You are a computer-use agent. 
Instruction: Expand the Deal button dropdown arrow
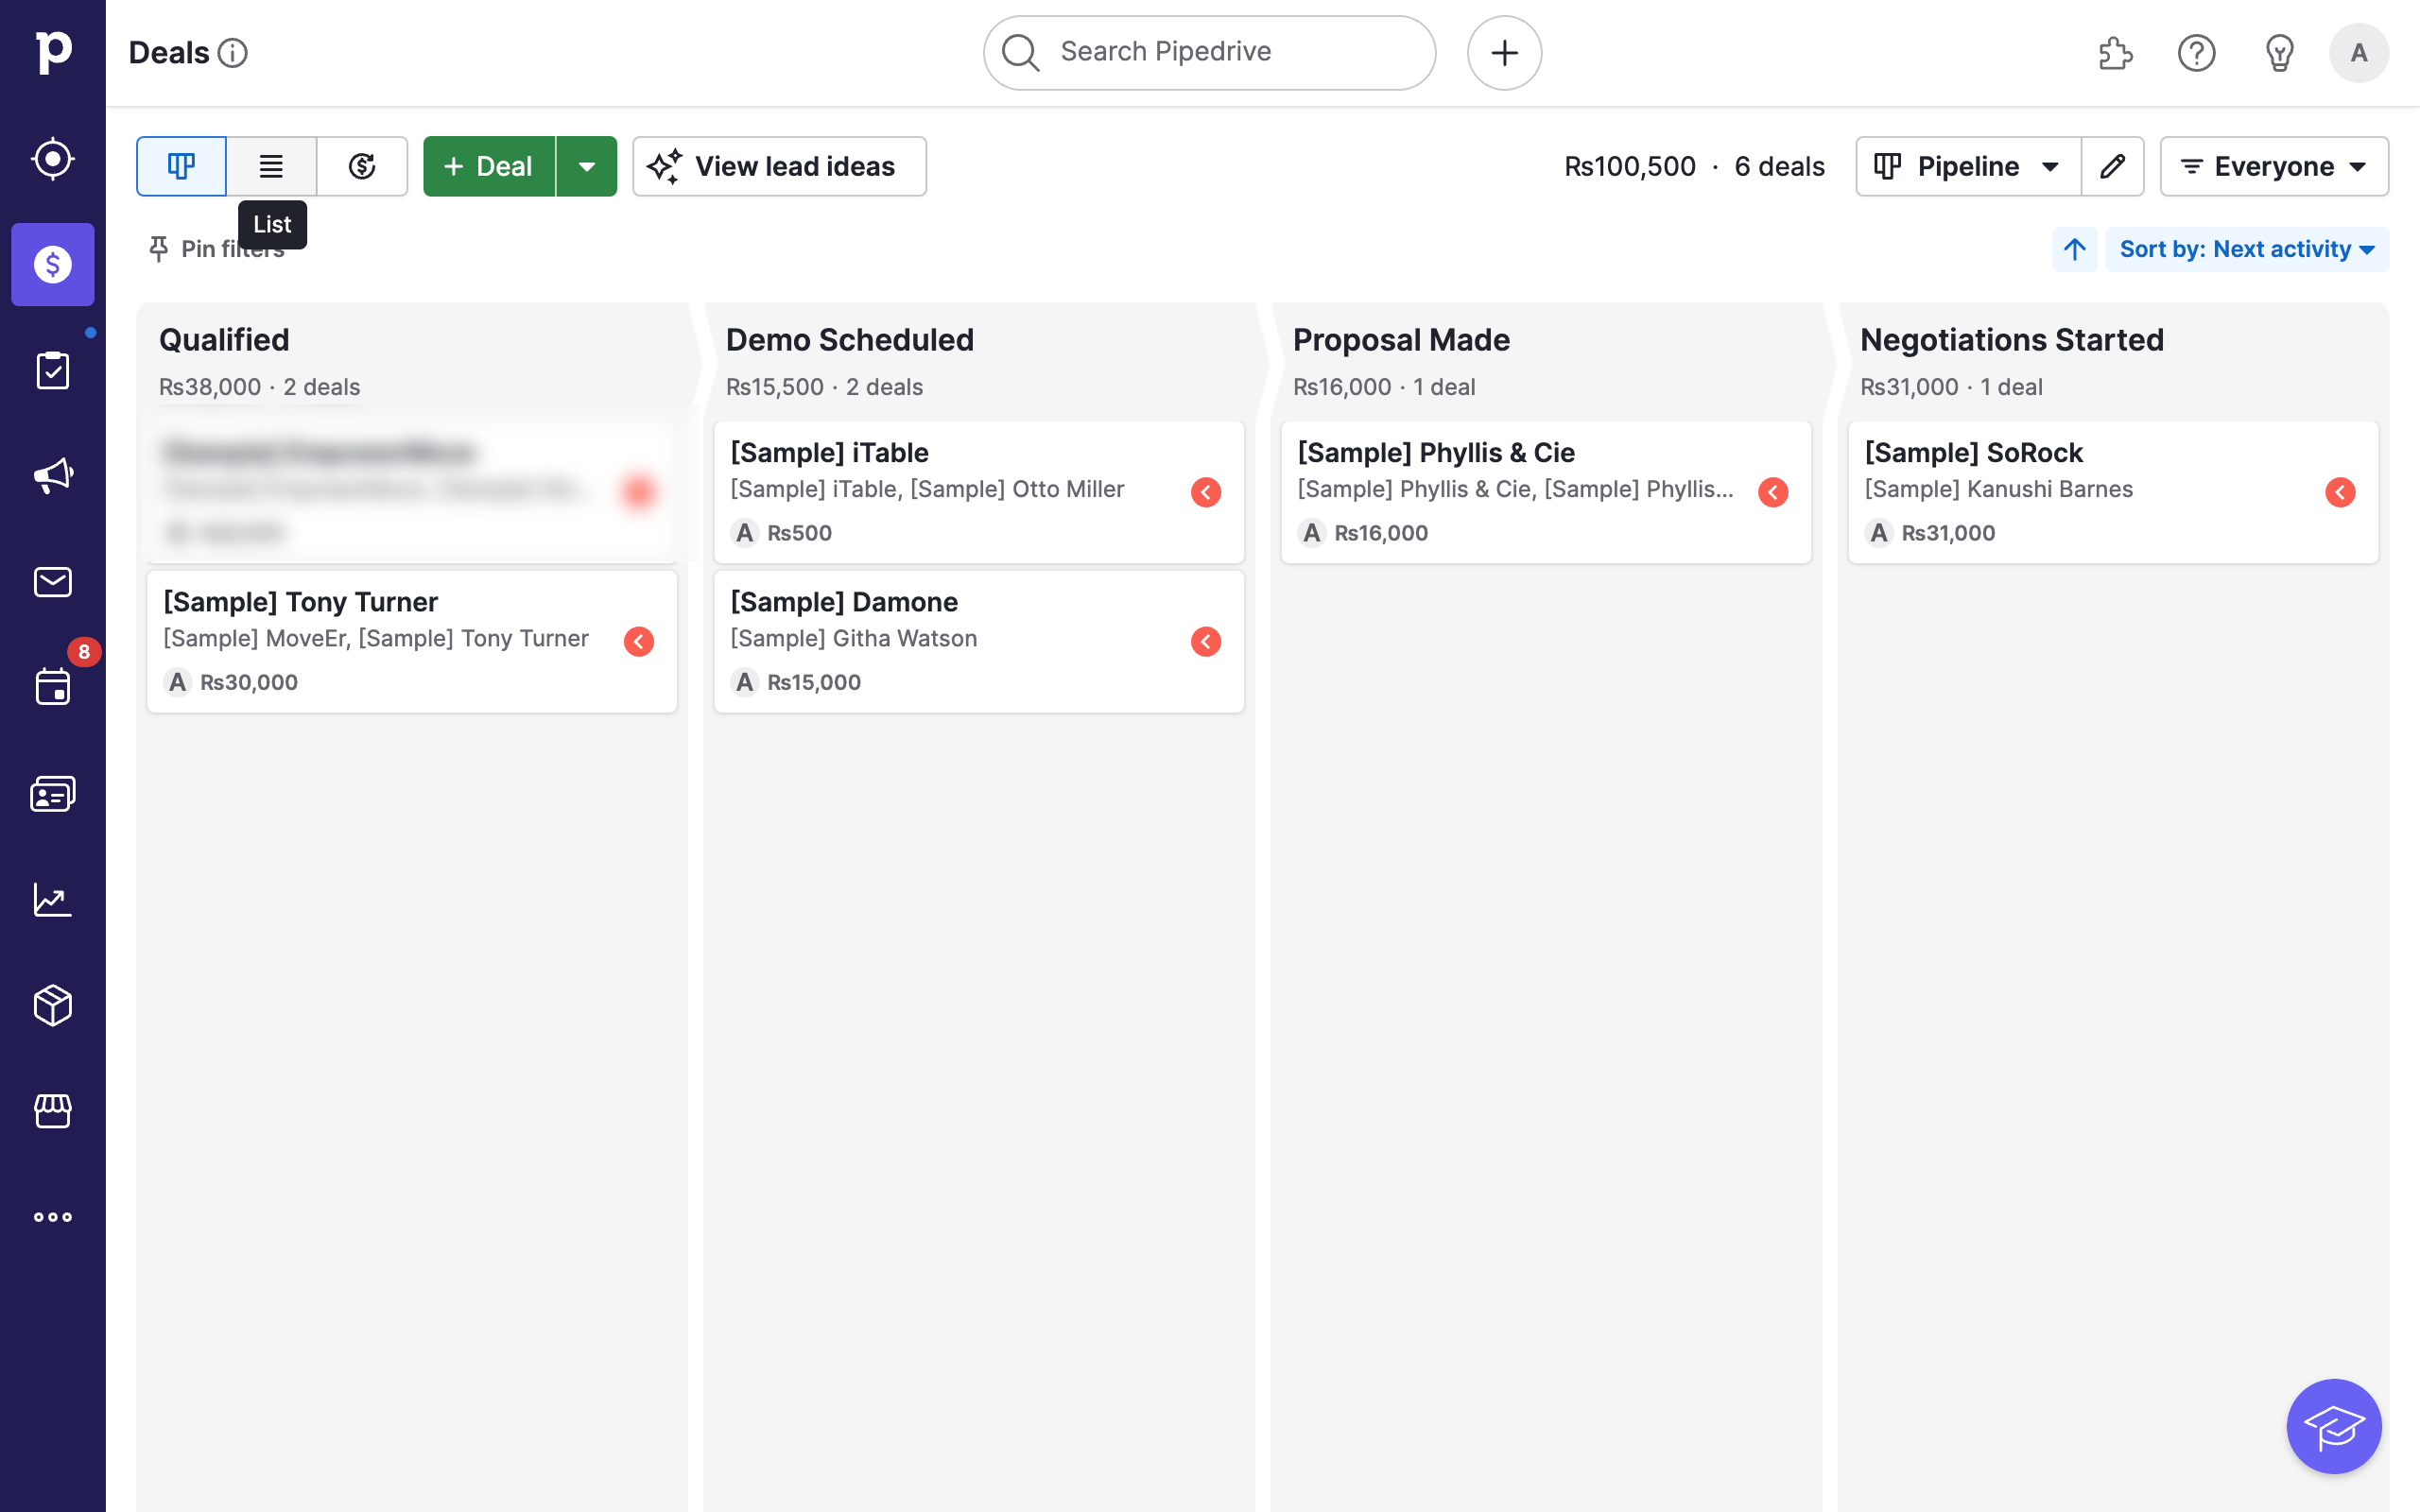click(x=587, y=166)
